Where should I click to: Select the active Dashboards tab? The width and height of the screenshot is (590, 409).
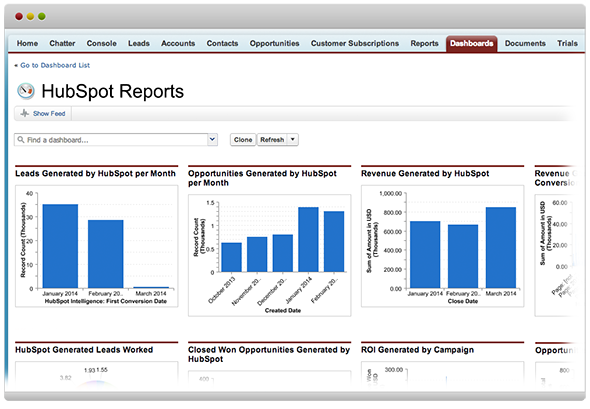[x=471, y=44]
